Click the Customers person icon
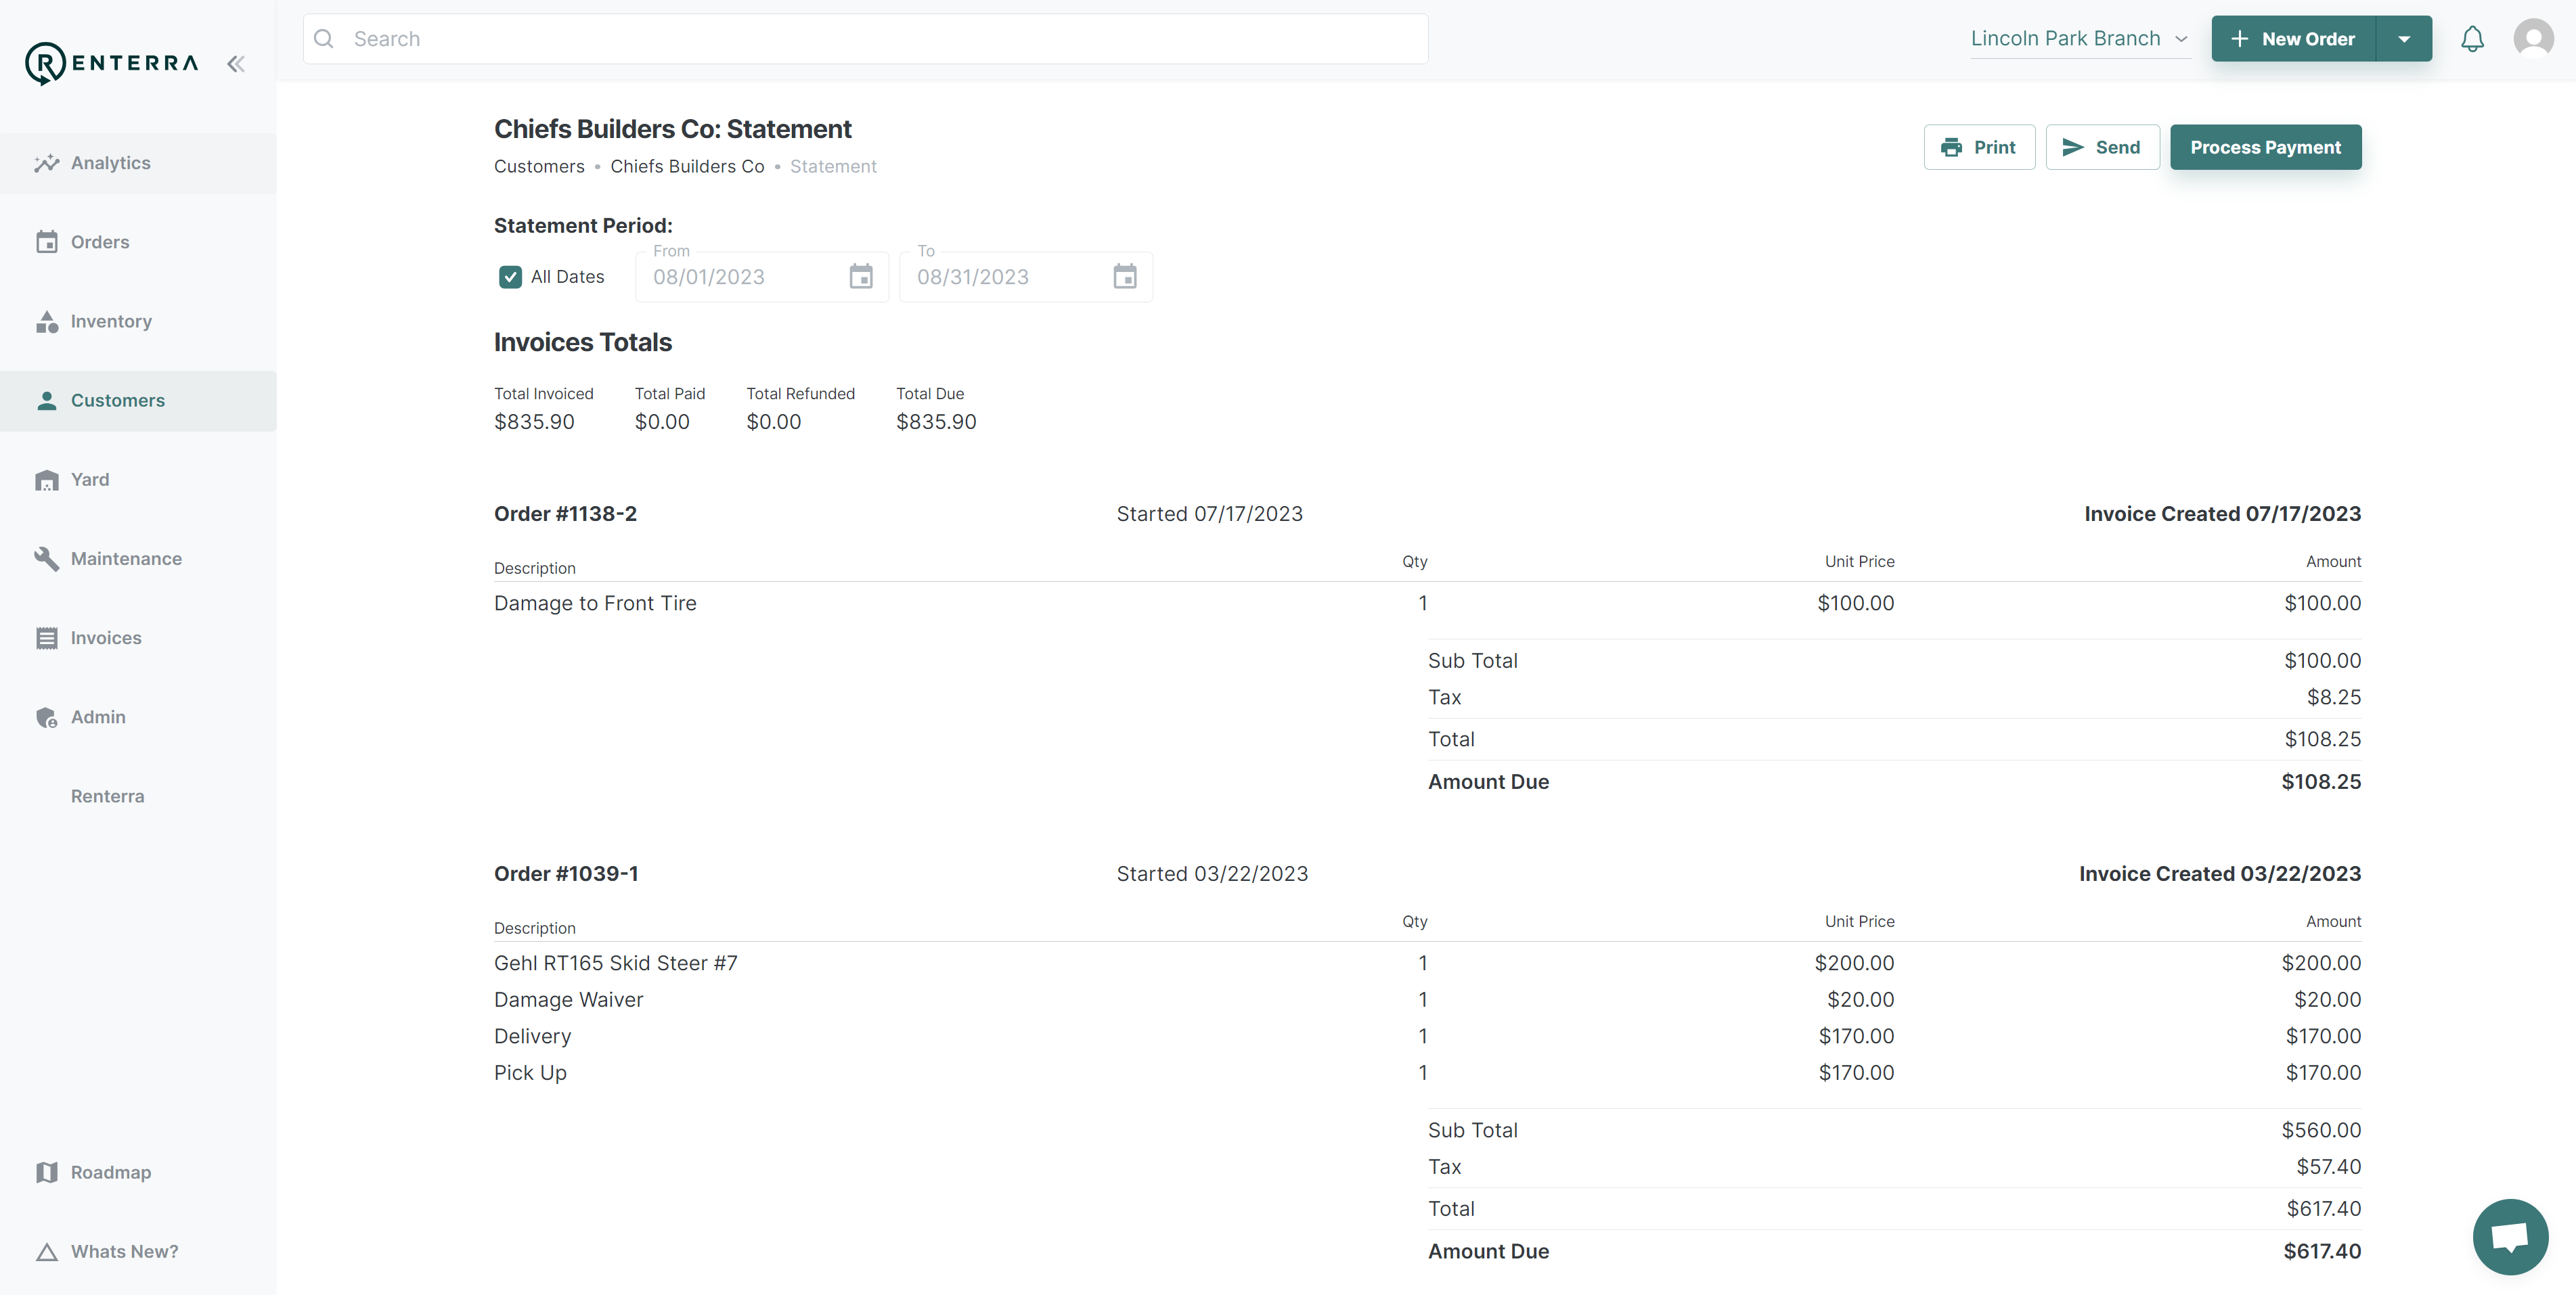The image size is (2576, 1295). [46, 400]
